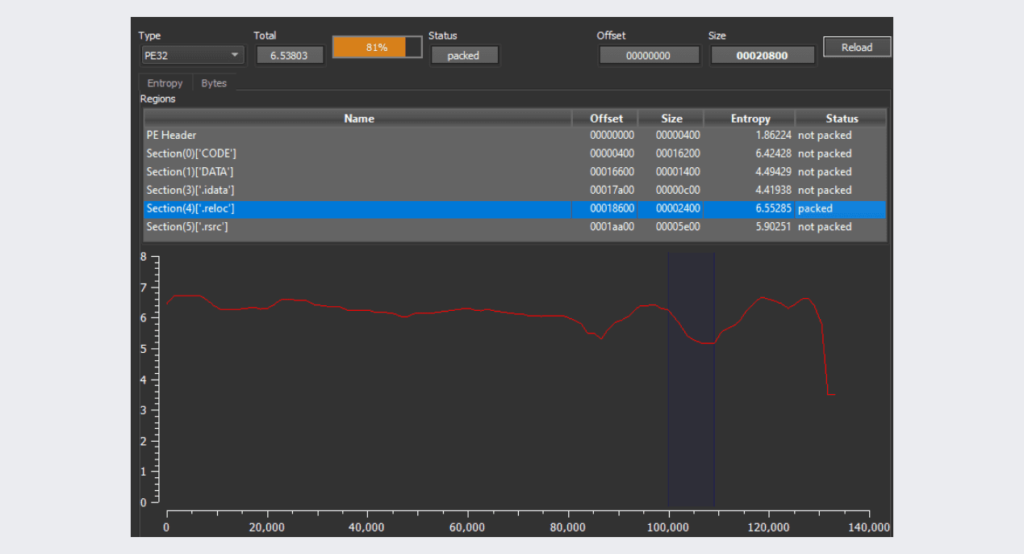Click offset 00000400 of CODE section
The image size is (1024, 554).
[x=612, y=154]
